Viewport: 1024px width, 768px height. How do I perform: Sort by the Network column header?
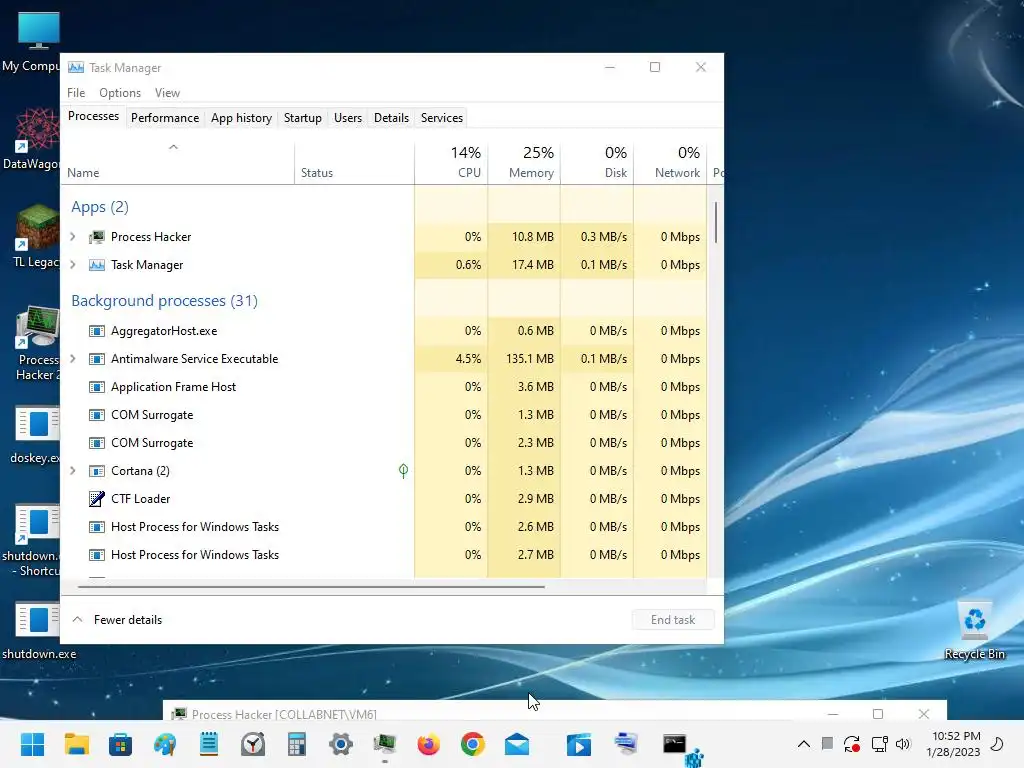point(671,162)
